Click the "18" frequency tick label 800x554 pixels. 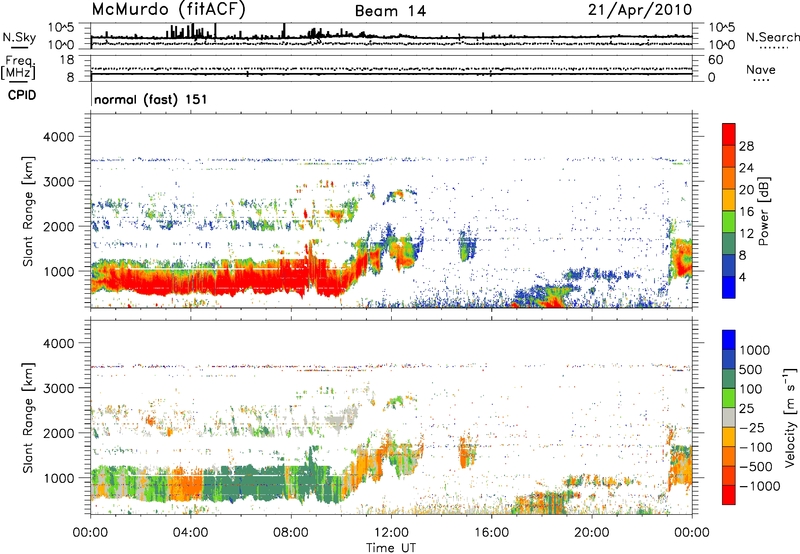tap(67, 60)
